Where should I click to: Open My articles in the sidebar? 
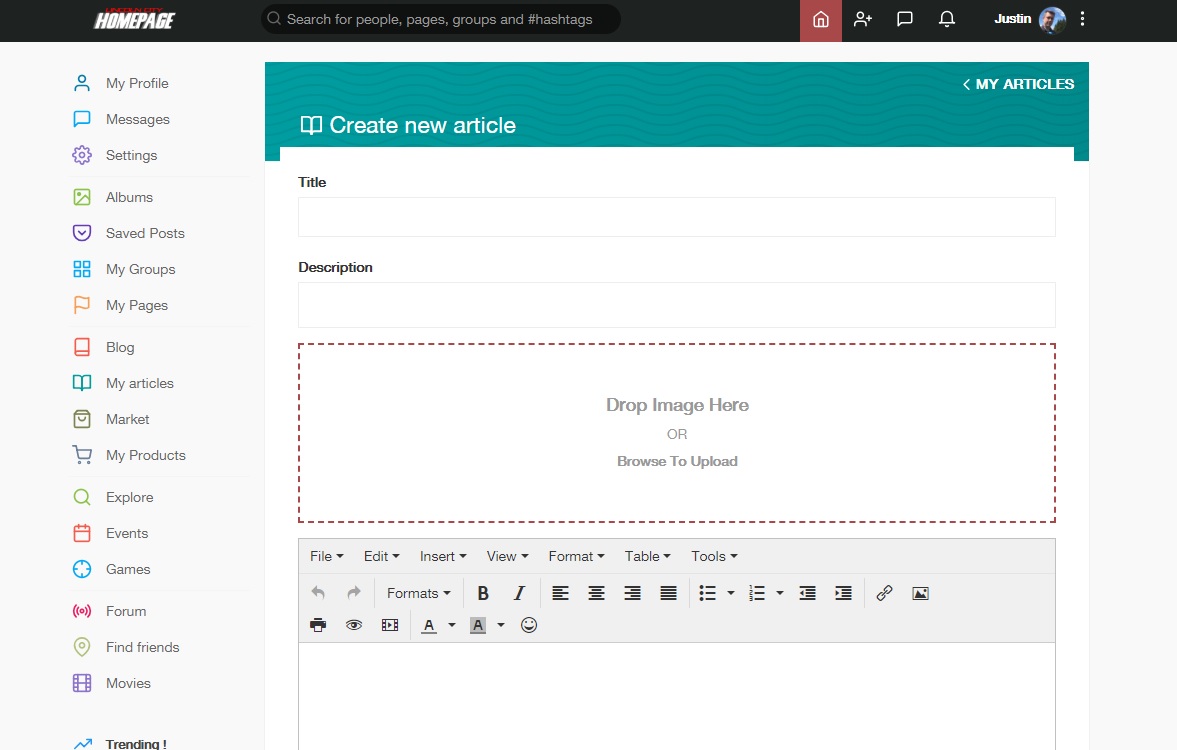coord(140,384)
